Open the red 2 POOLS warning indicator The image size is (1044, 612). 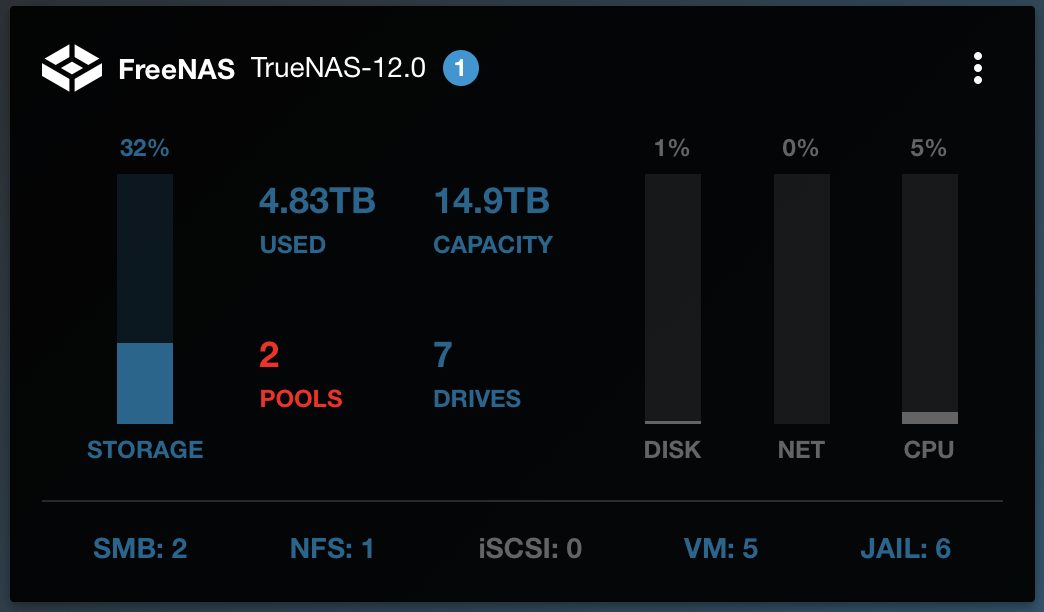(301, 375)
